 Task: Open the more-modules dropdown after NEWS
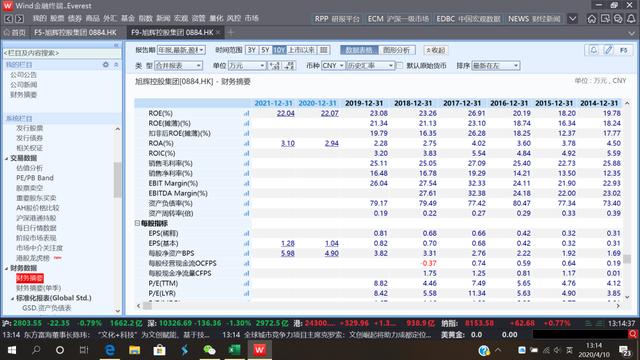point(573,19)
